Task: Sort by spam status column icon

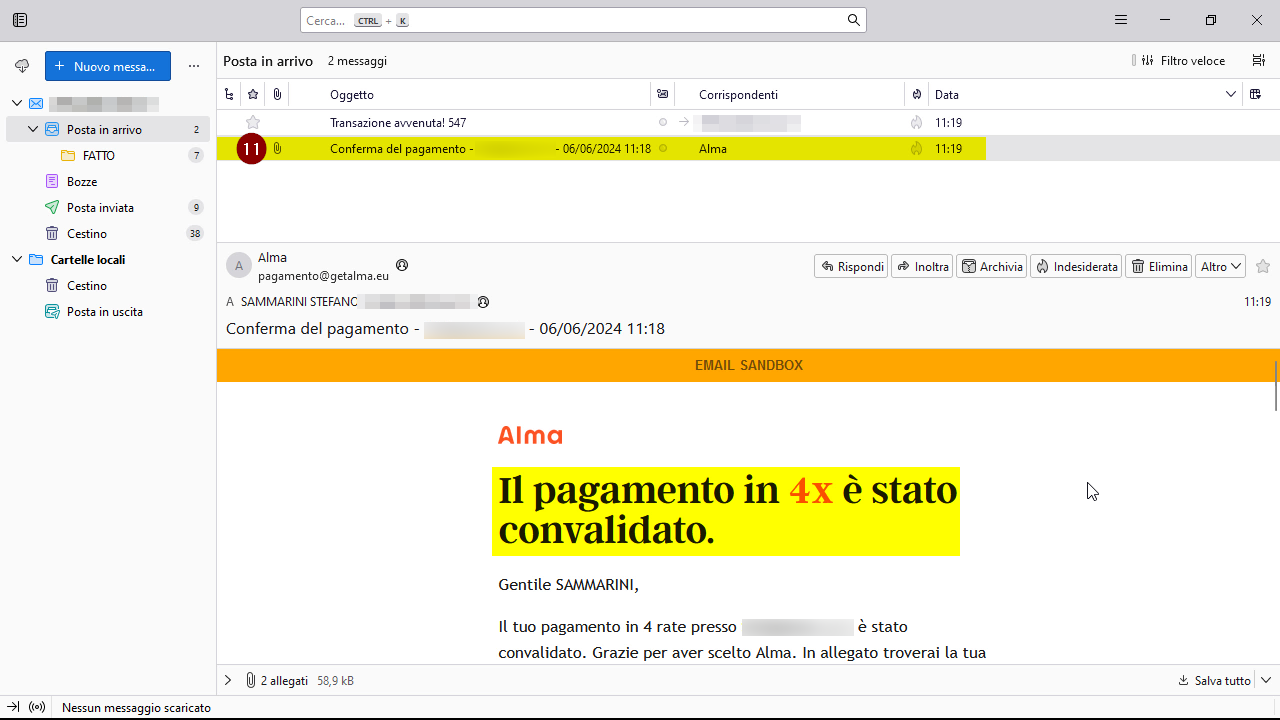Action: (x=917, y=95)
